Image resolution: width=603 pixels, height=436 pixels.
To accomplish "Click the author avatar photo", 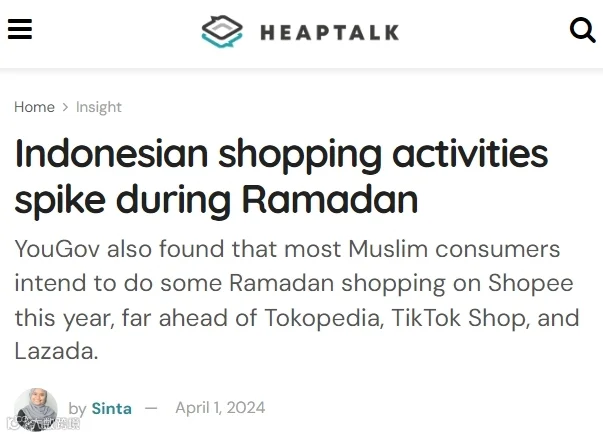I will tap(36, 409).
